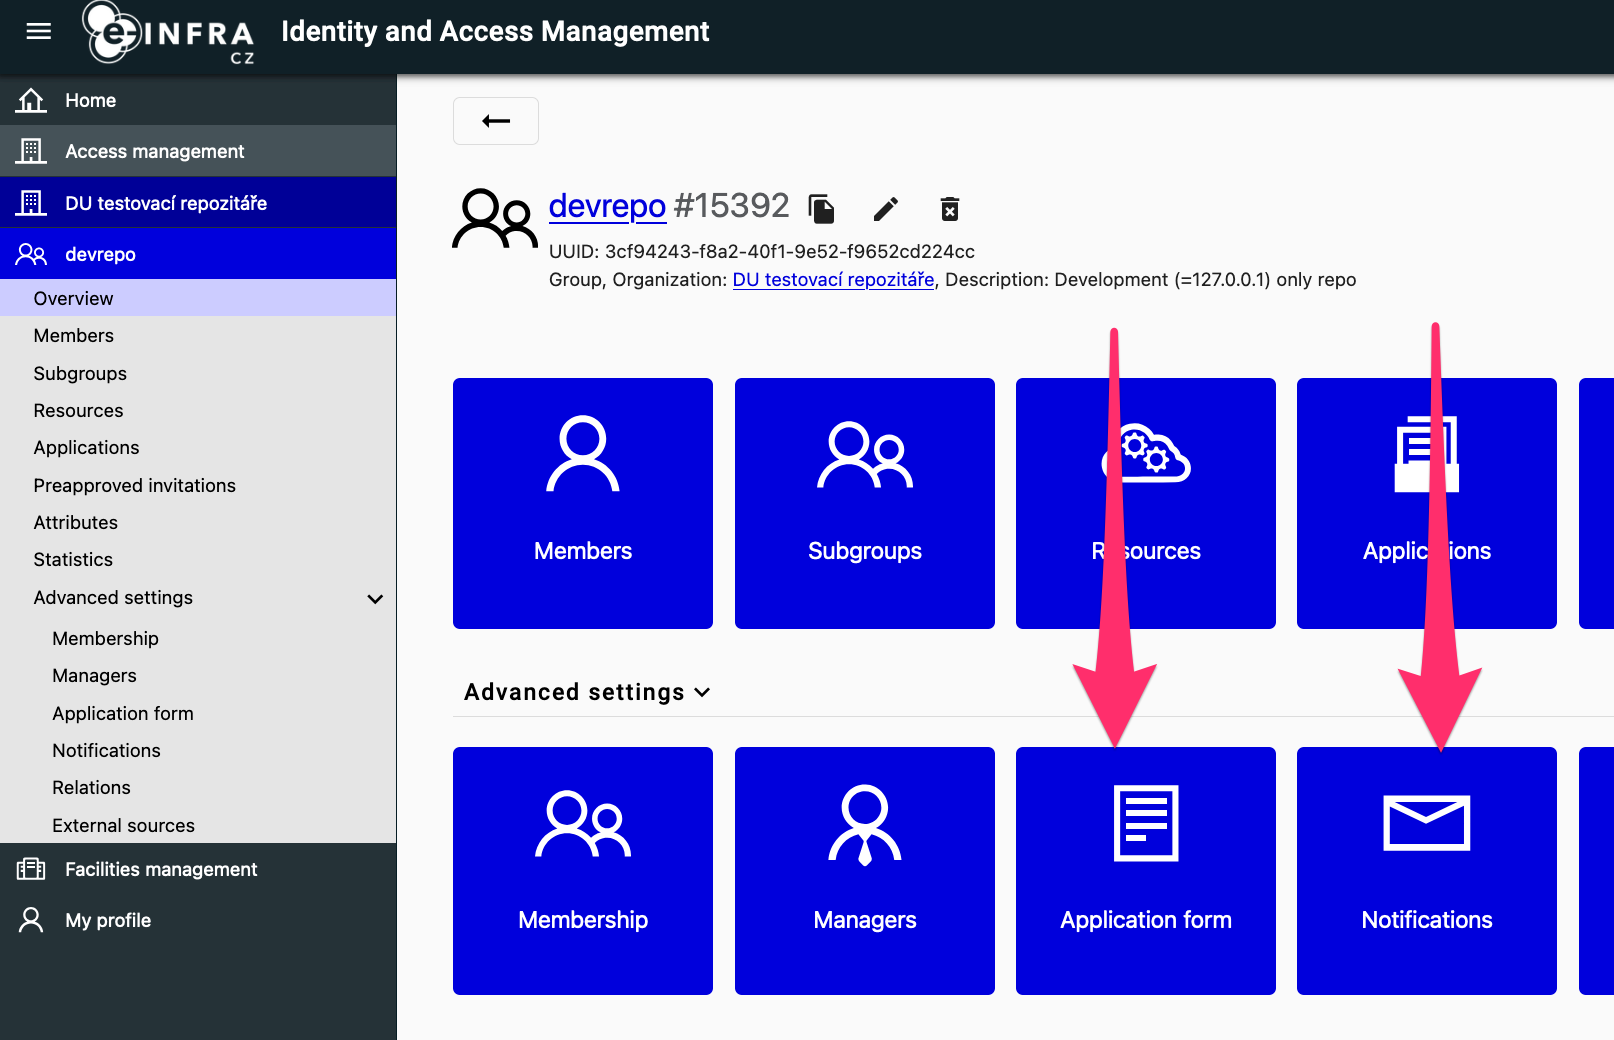
Task: Copy the devrepo group name with copy icon
Action: pos(821,209)
